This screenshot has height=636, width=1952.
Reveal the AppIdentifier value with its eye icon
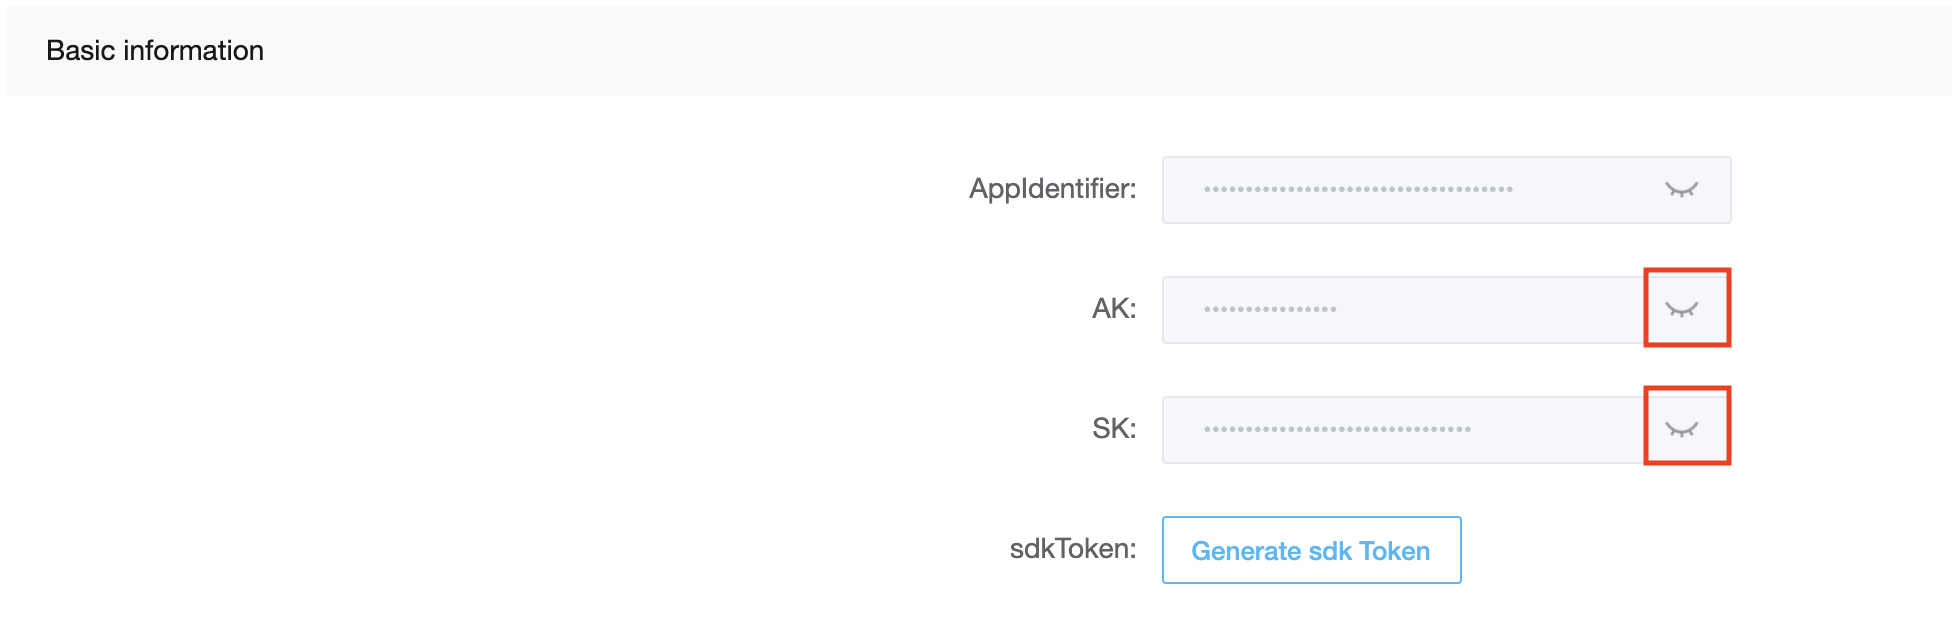click(1682, 190)
